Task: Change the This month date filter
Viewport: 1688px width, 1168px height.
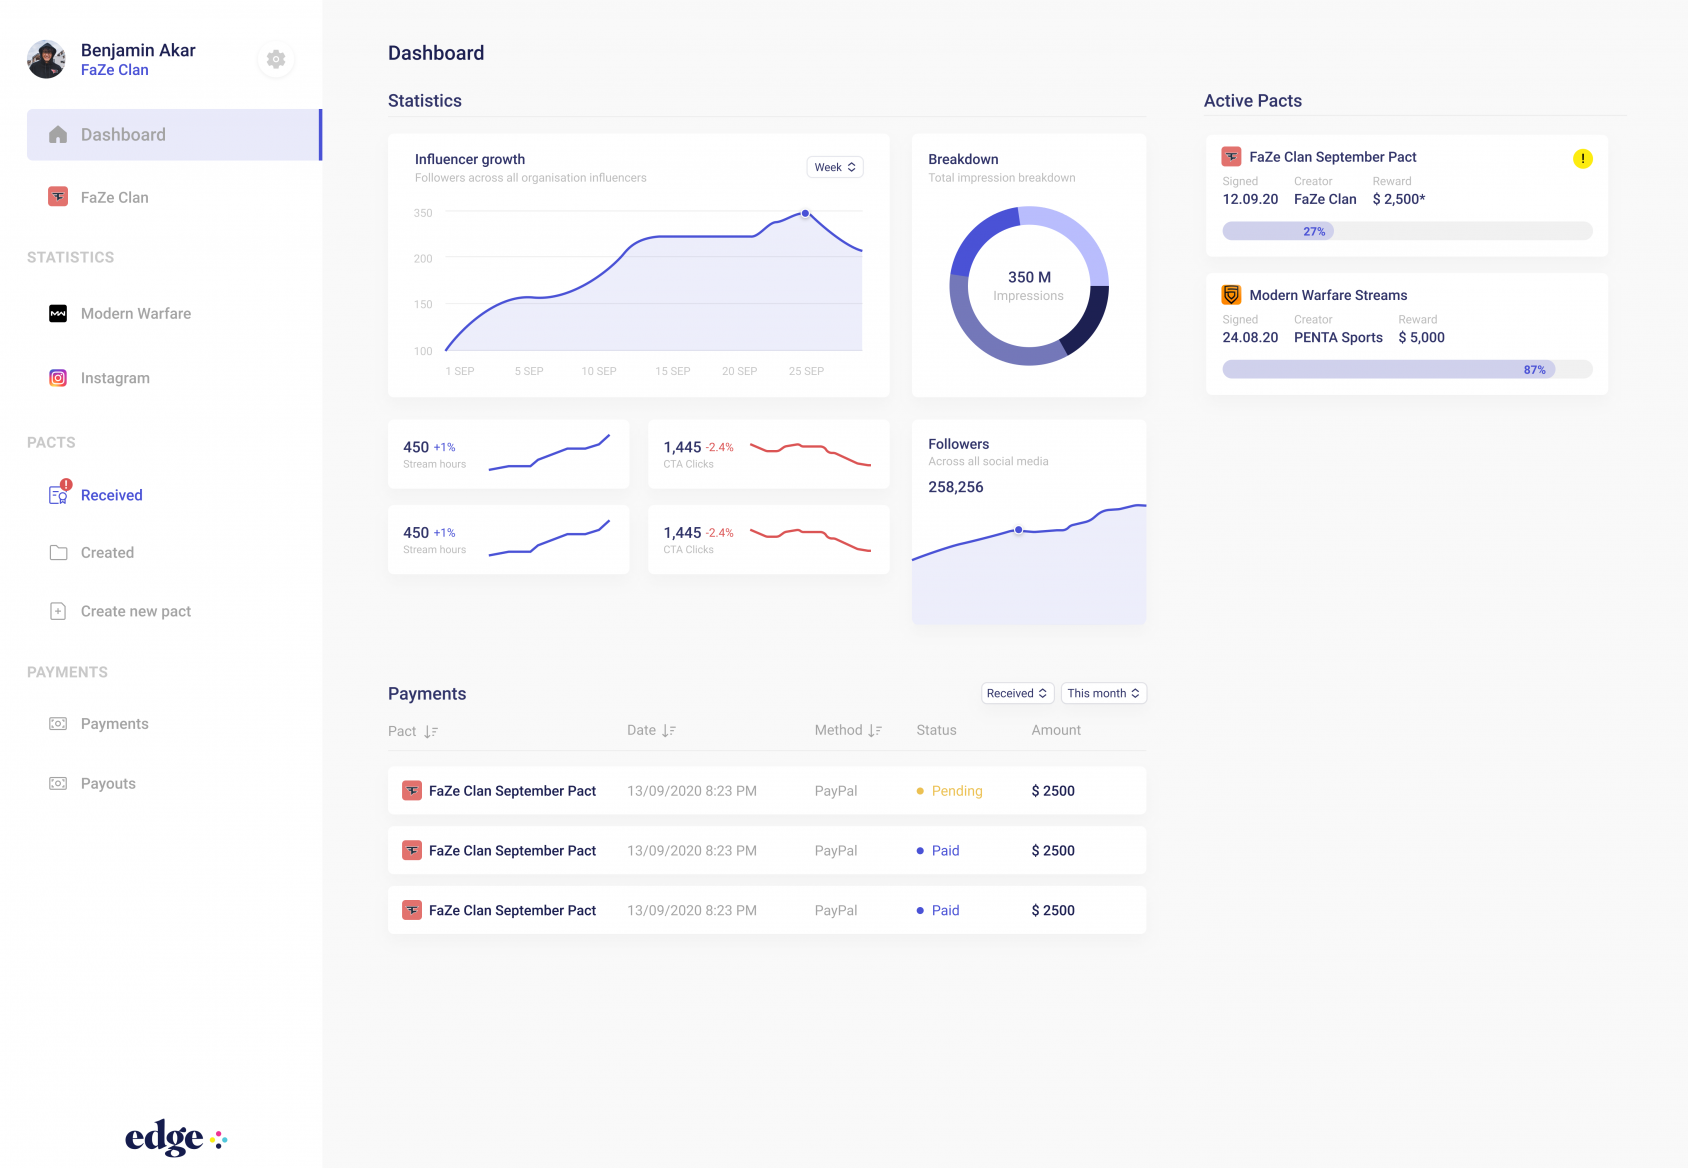Action: coord(1103,692)
